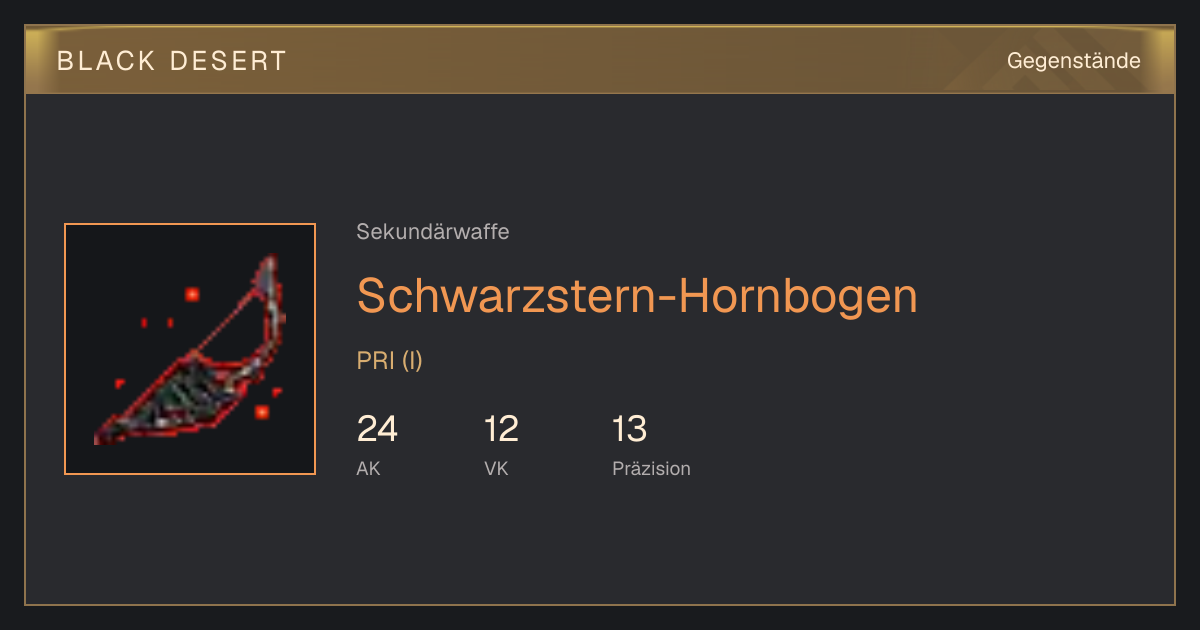
Task: Click the red spark below the bow
Action: (262, 411)
